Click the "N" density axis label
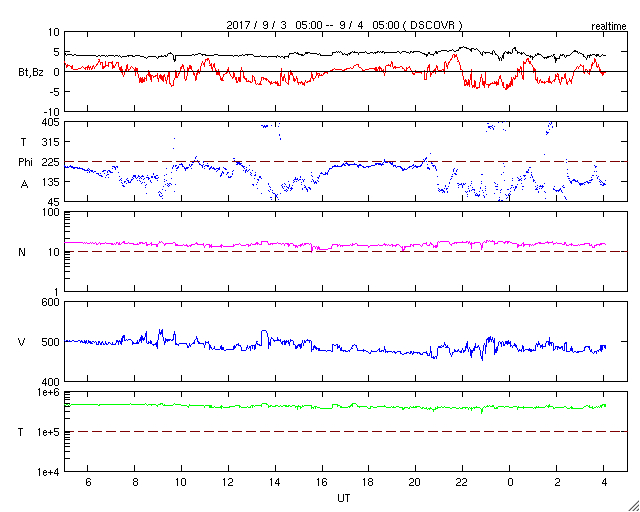 [22, 252]
